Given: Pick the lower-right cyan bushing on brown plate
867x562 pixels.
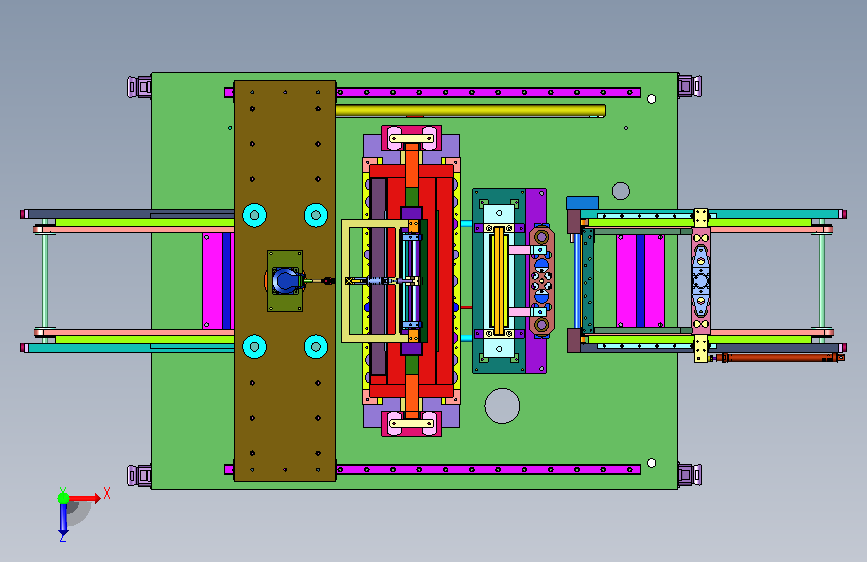Looking at the screenshot, I should pyautogui.click(x=316, y=347).
